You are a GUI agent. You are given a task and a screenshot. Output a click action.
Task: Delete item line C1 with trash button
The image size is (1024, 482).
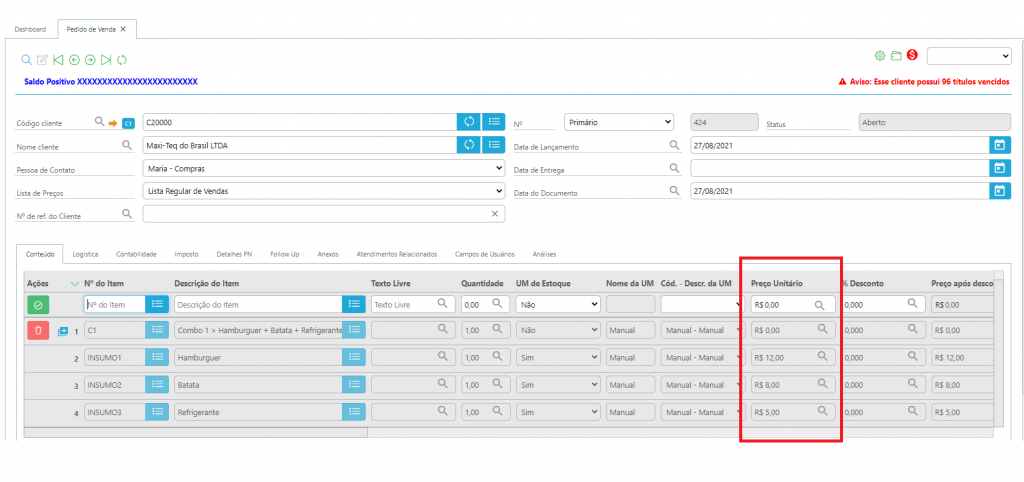click(38, 330)
